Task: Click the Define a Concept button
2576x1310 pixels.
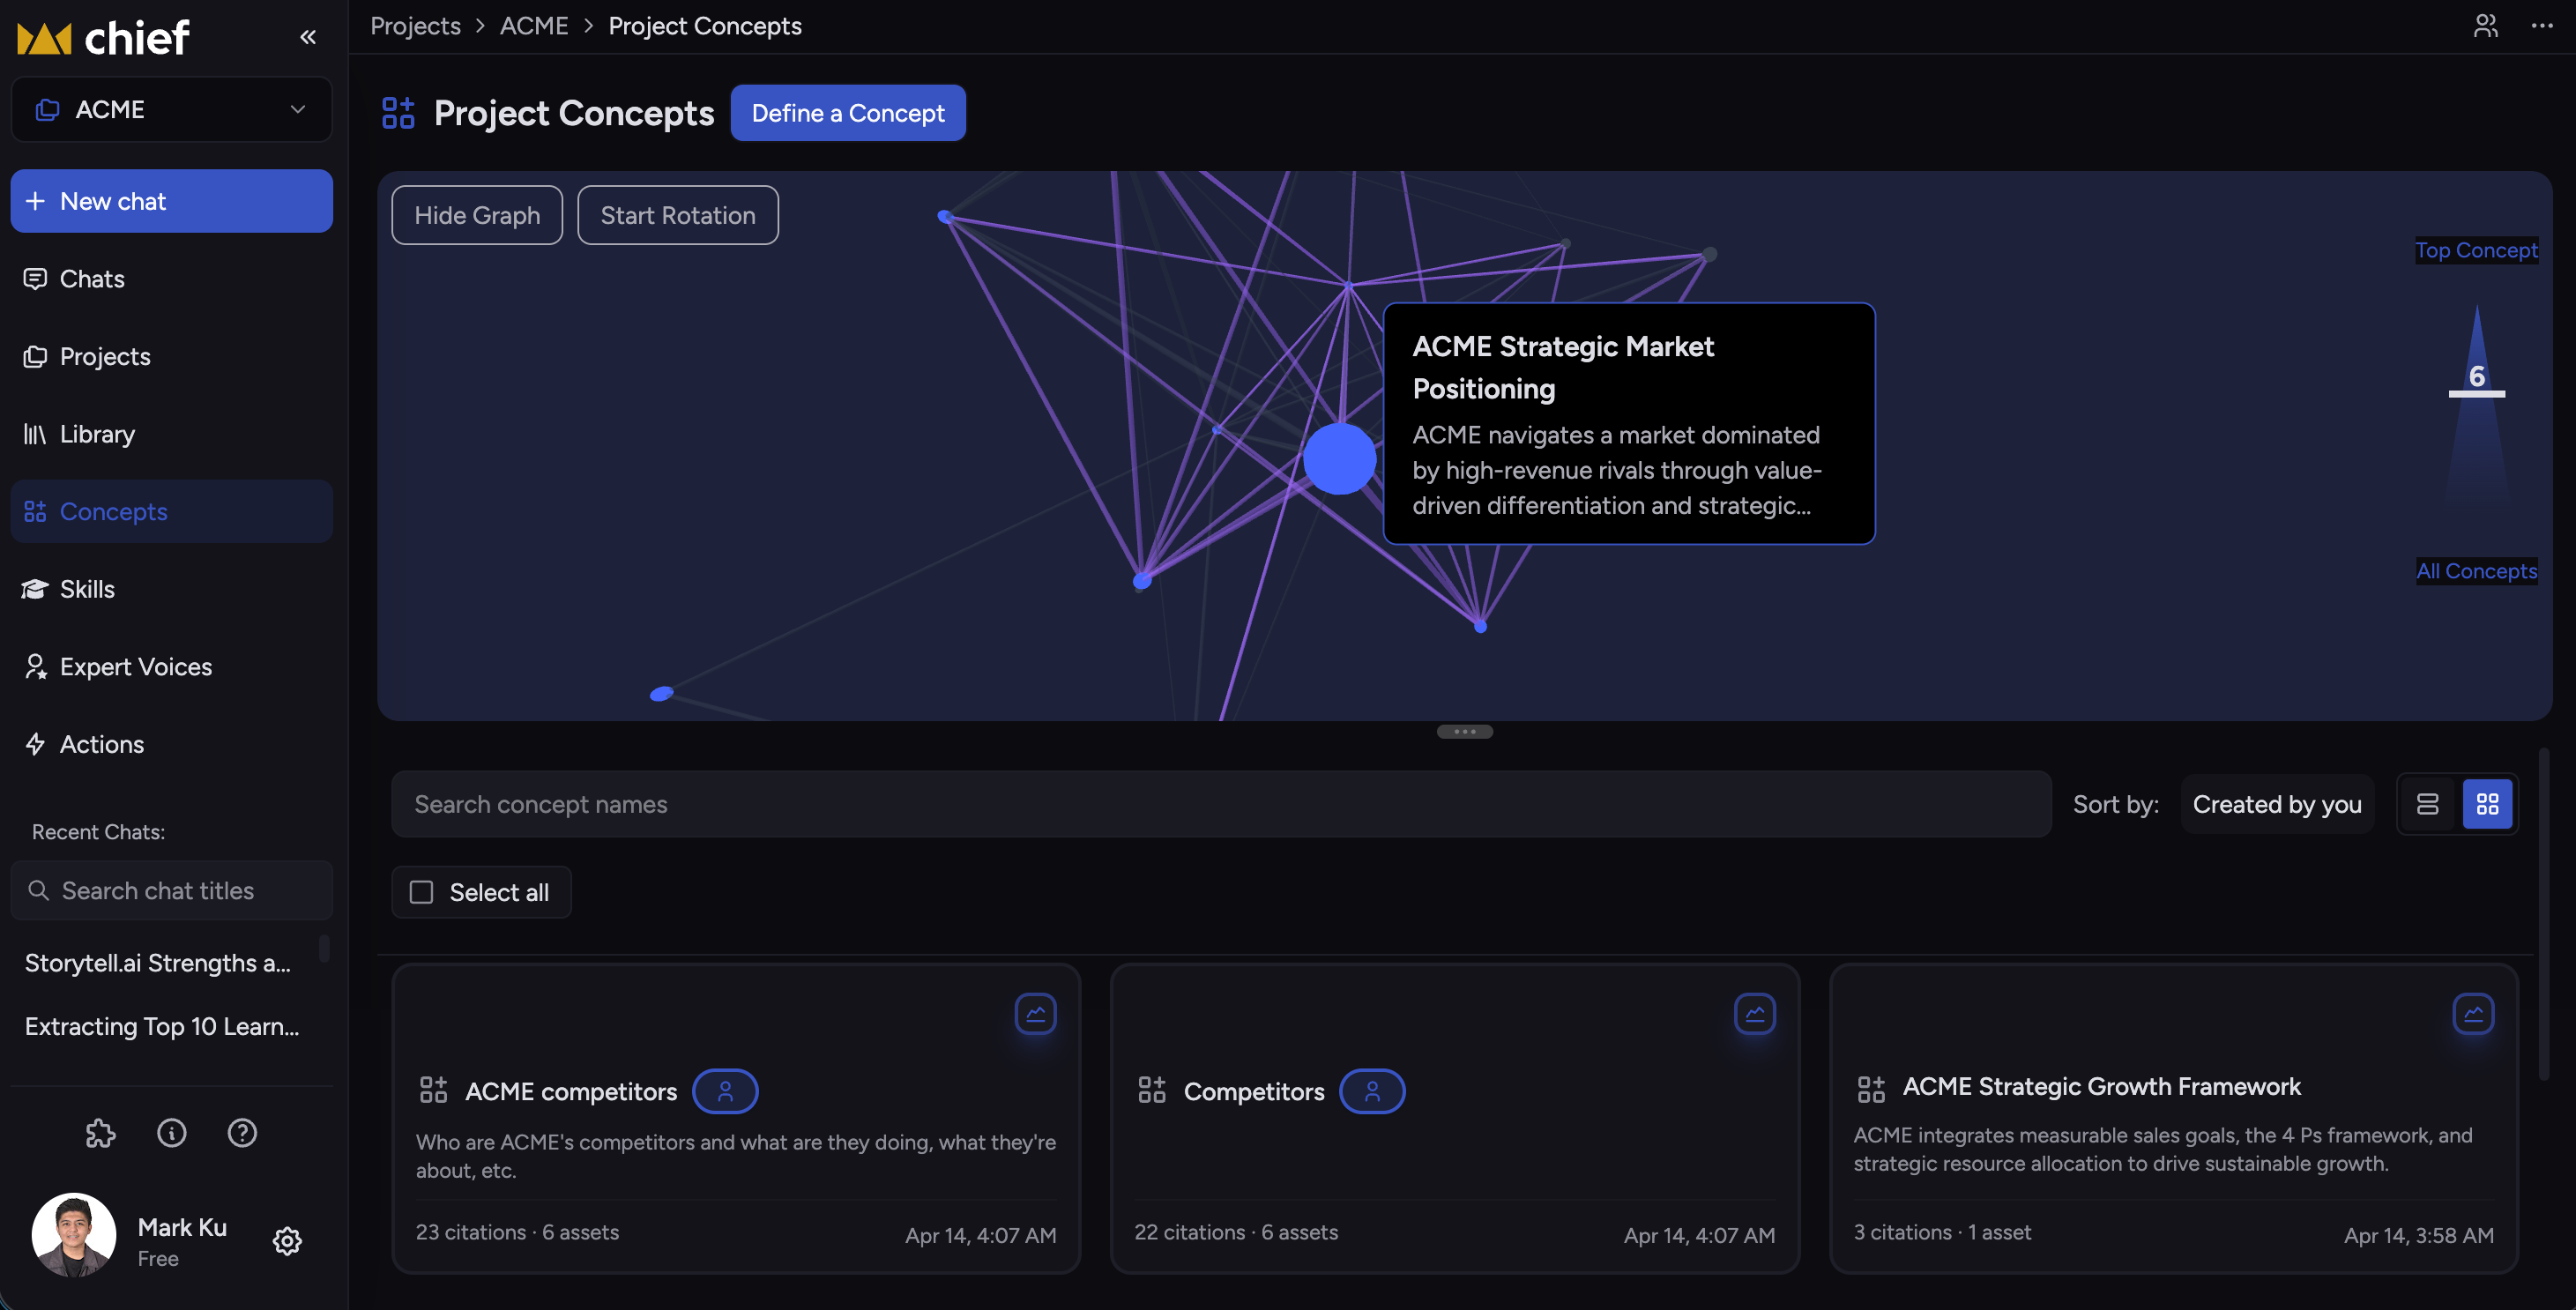Action: pos(848,113)
